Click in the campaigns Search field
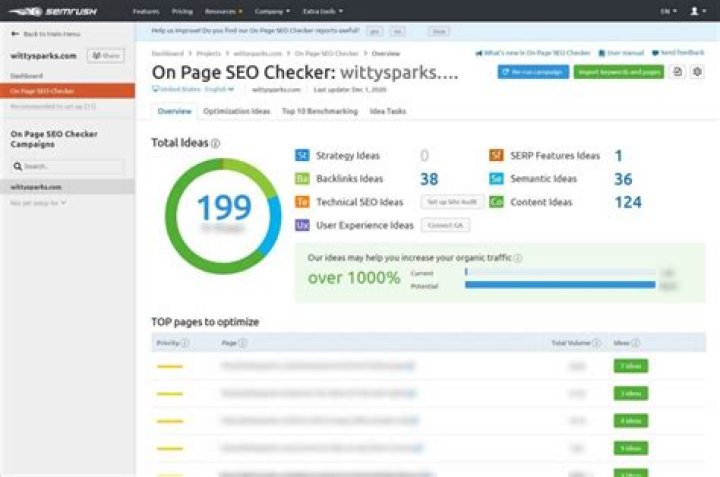Viewport: 720px width, 477px height. pos(68,166)
